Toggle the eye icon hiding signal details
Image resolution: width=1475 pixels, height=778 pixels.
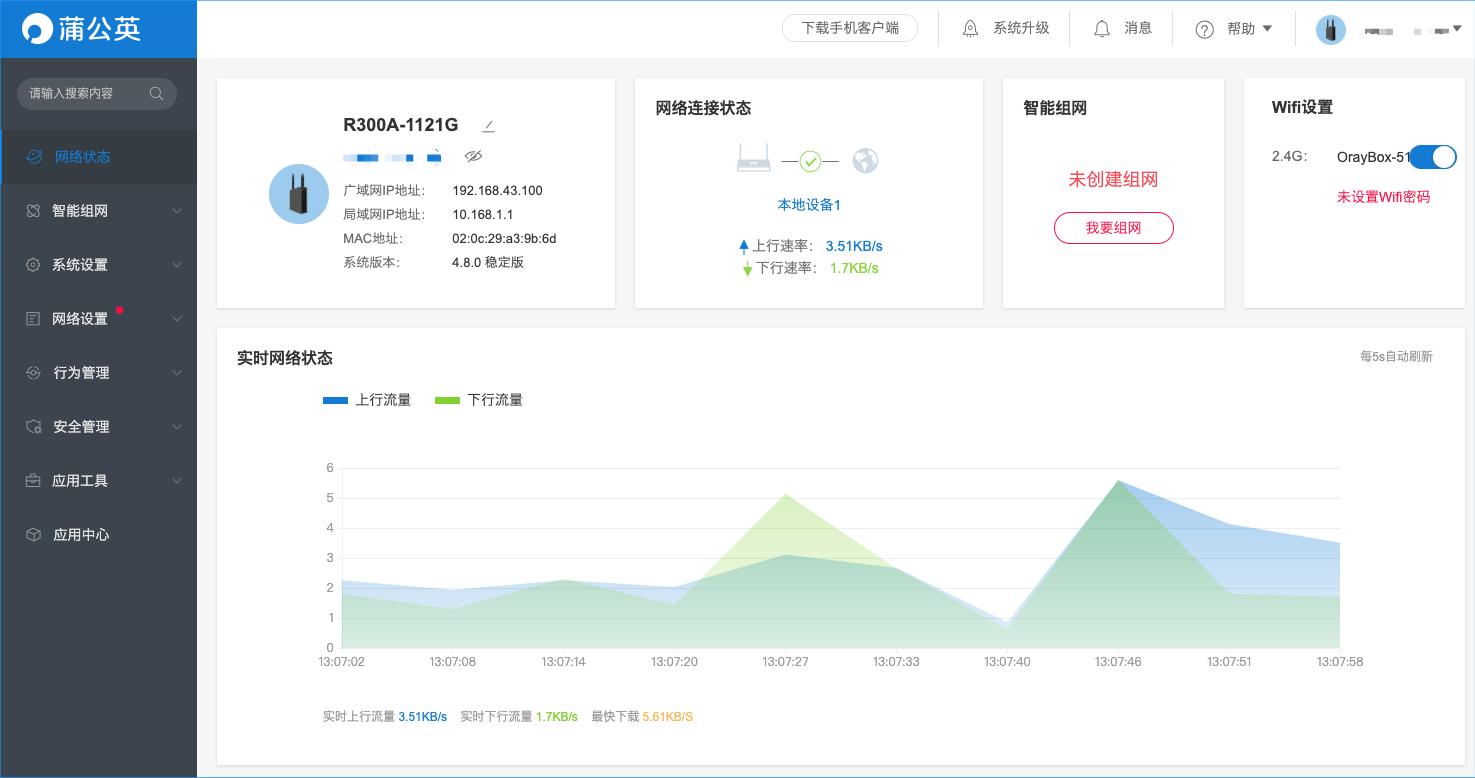474,156
